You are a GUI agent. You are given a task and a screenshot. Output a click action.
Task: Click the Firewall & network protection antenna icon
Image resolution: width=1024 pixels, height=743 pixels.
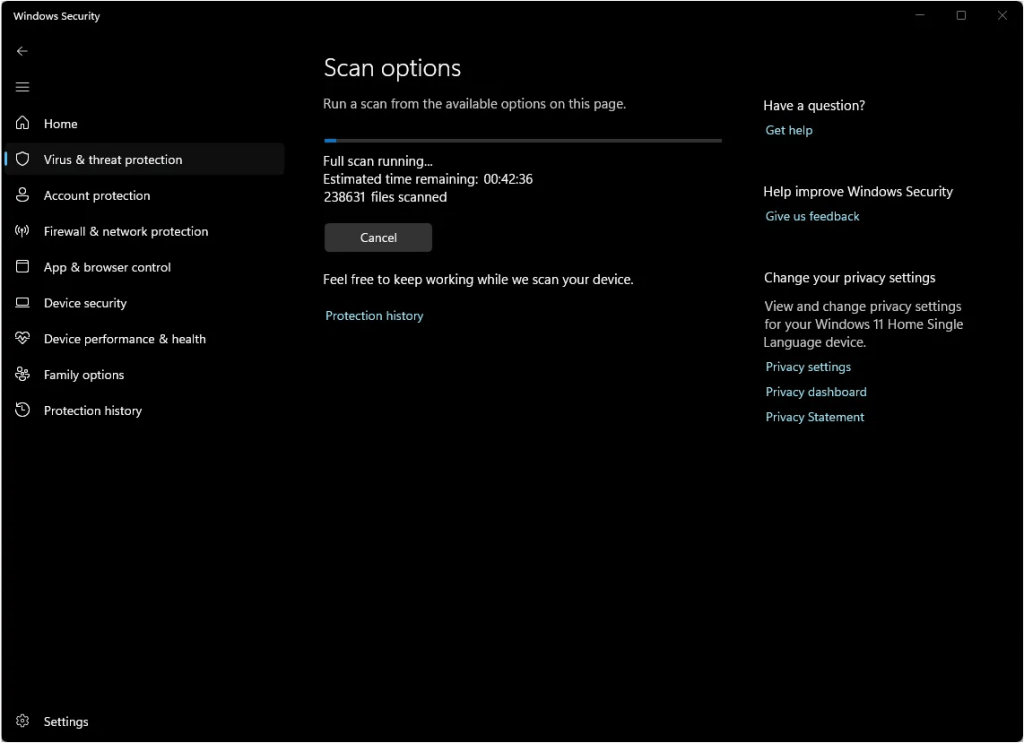coord(22,231)
